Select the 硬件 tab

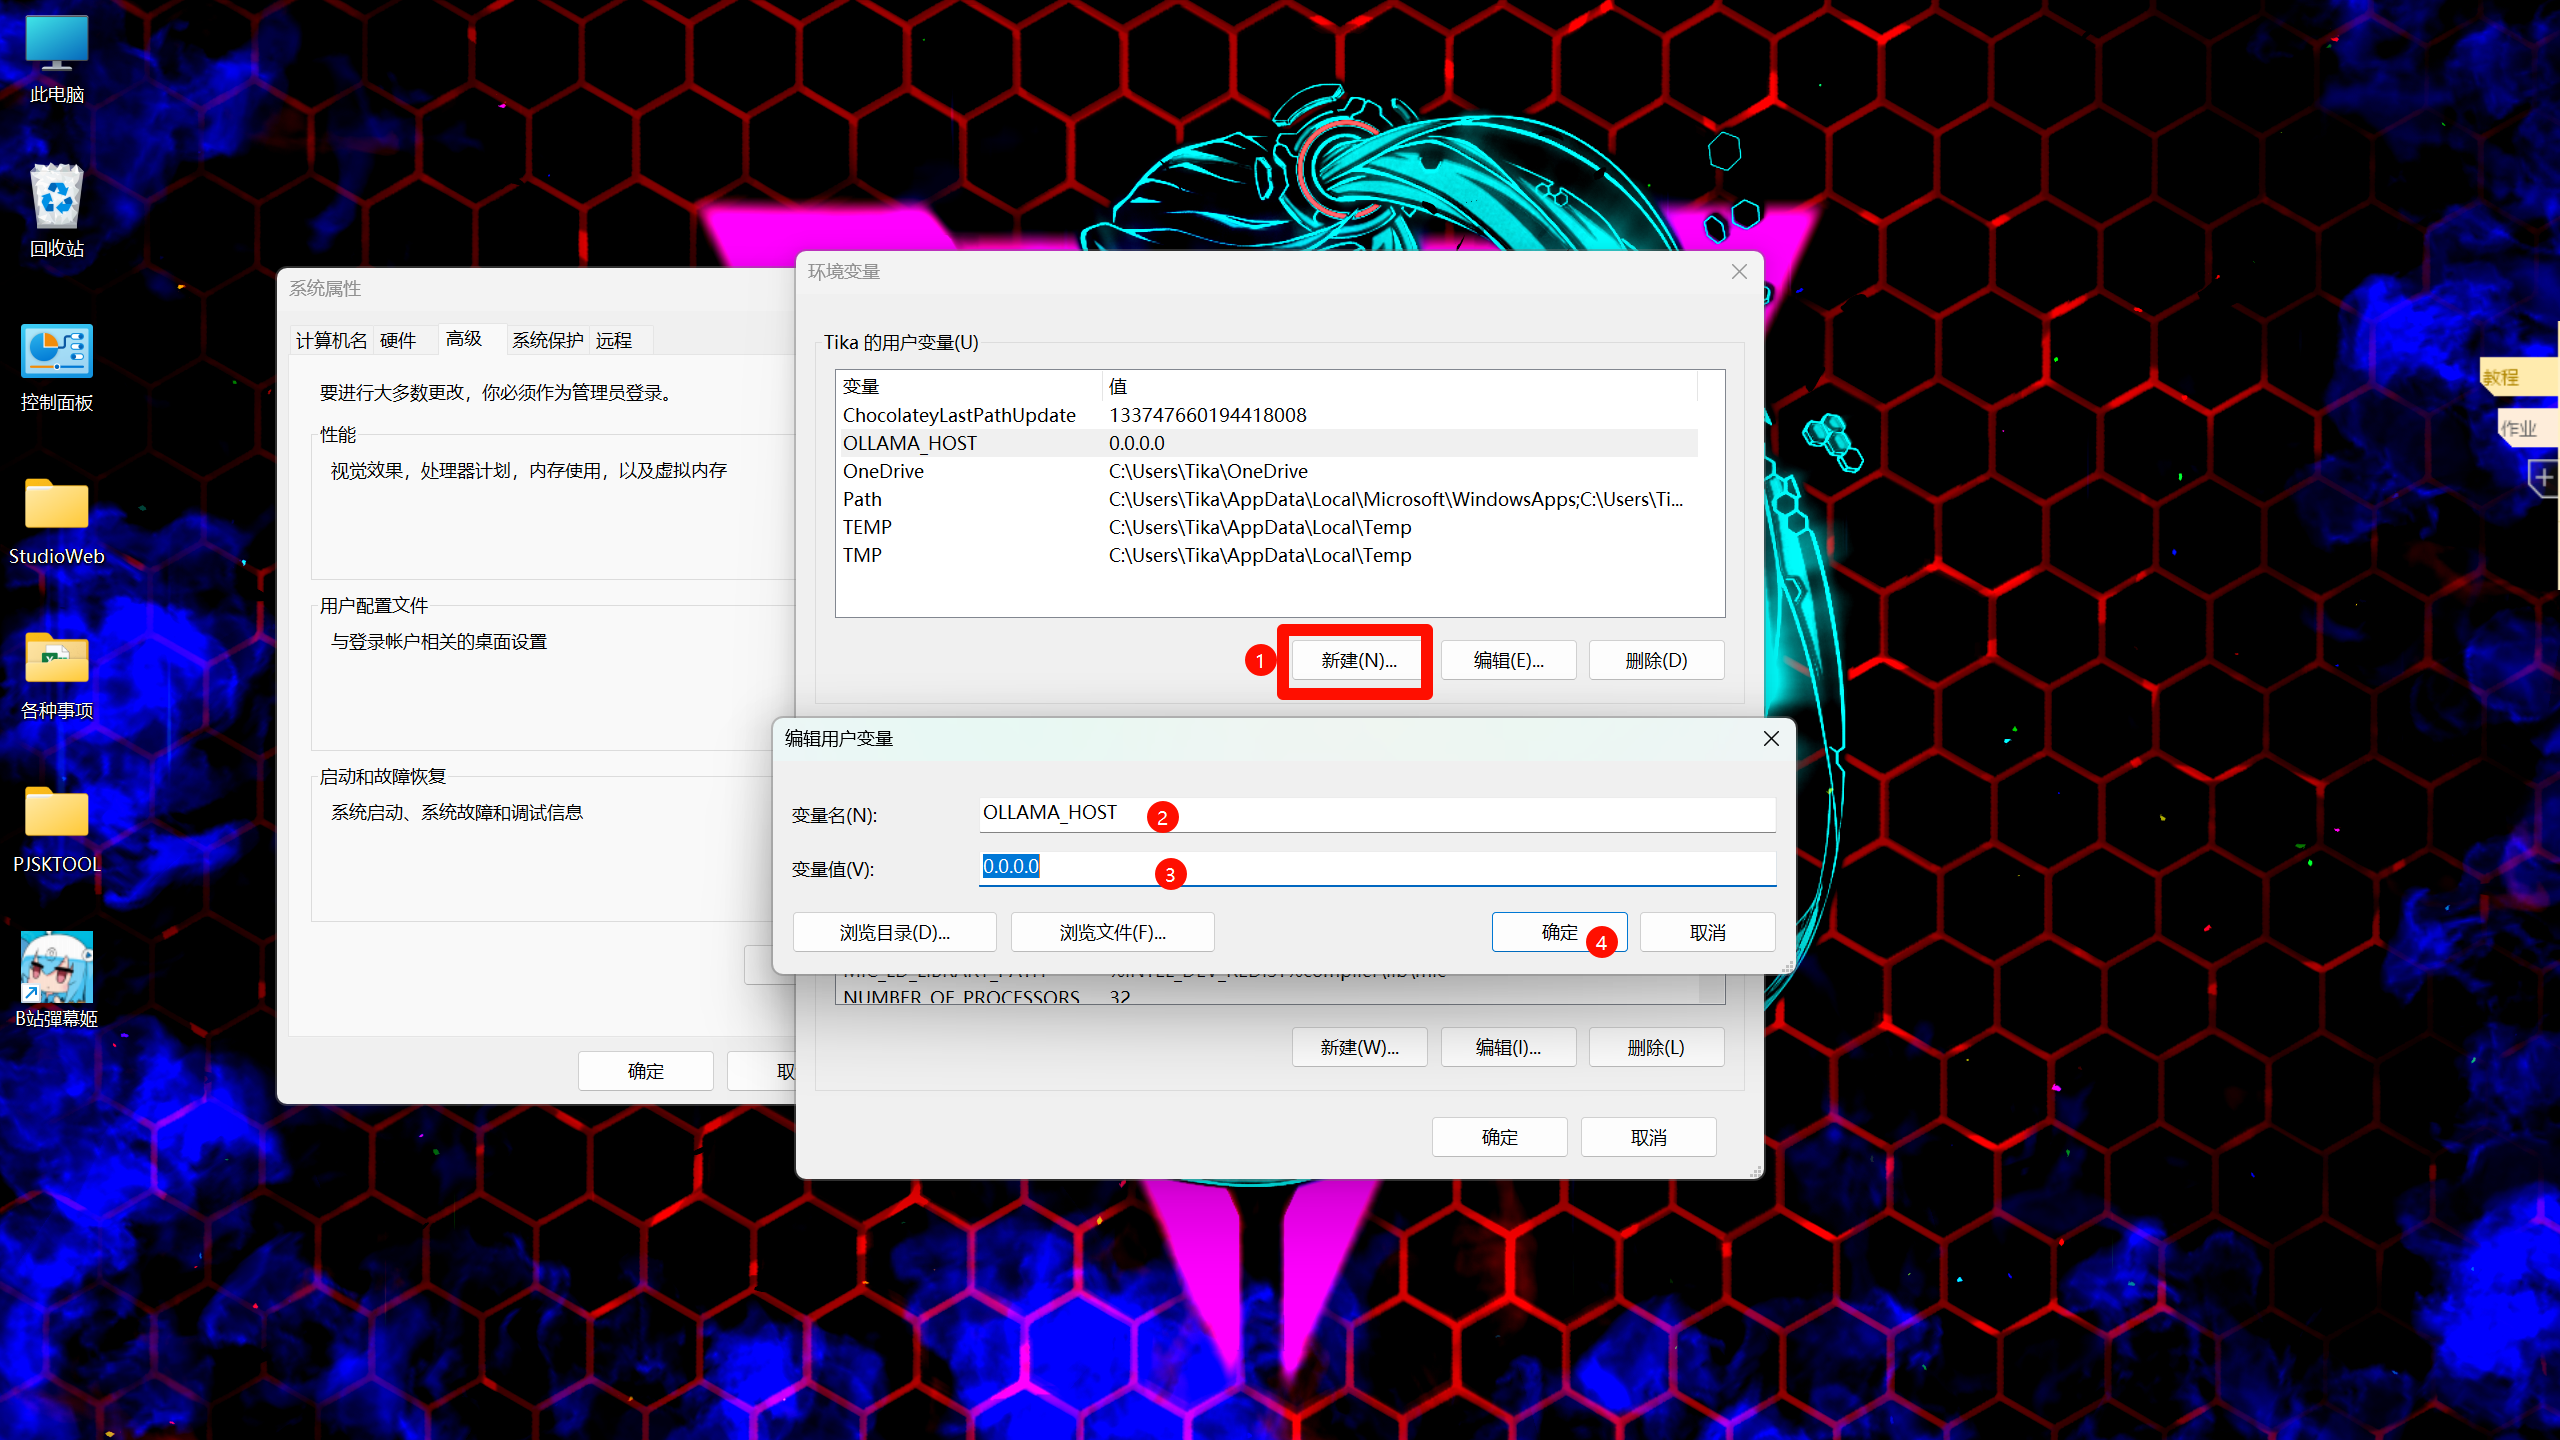(x=398, y=340)
